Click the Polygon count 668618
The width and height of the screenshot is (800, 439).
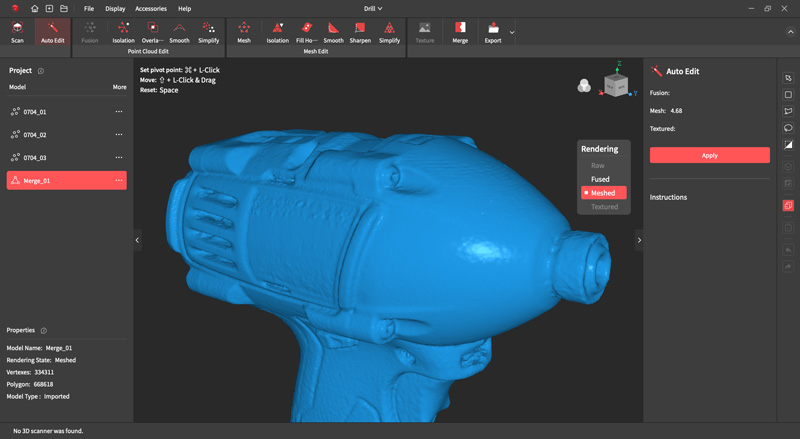(43, 384)
